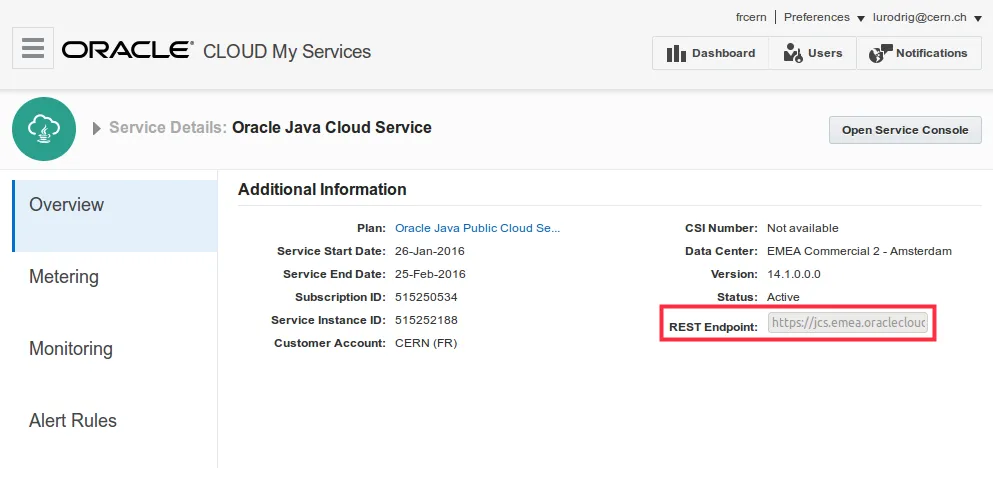Click the Customer Account: label

click(330, 343)
